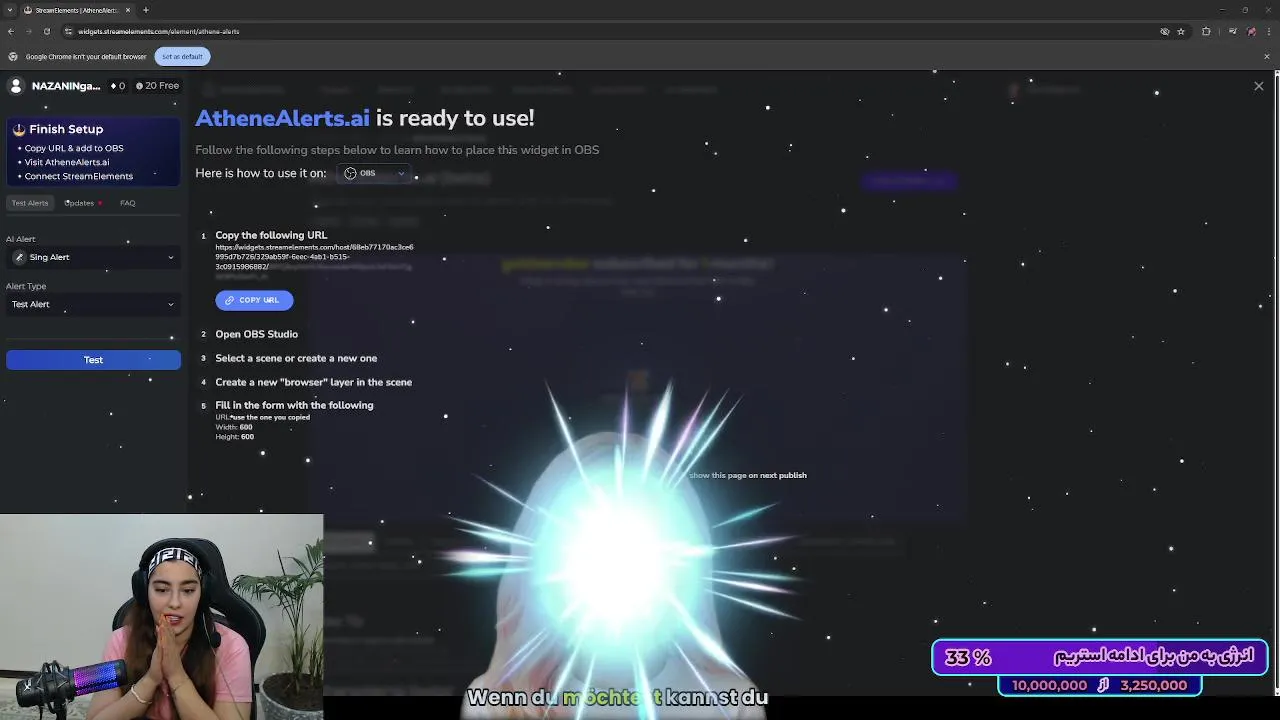Screen dimensions: 1280x720
Task: Switch to the FAQ tab
Action: pos(128,203)
